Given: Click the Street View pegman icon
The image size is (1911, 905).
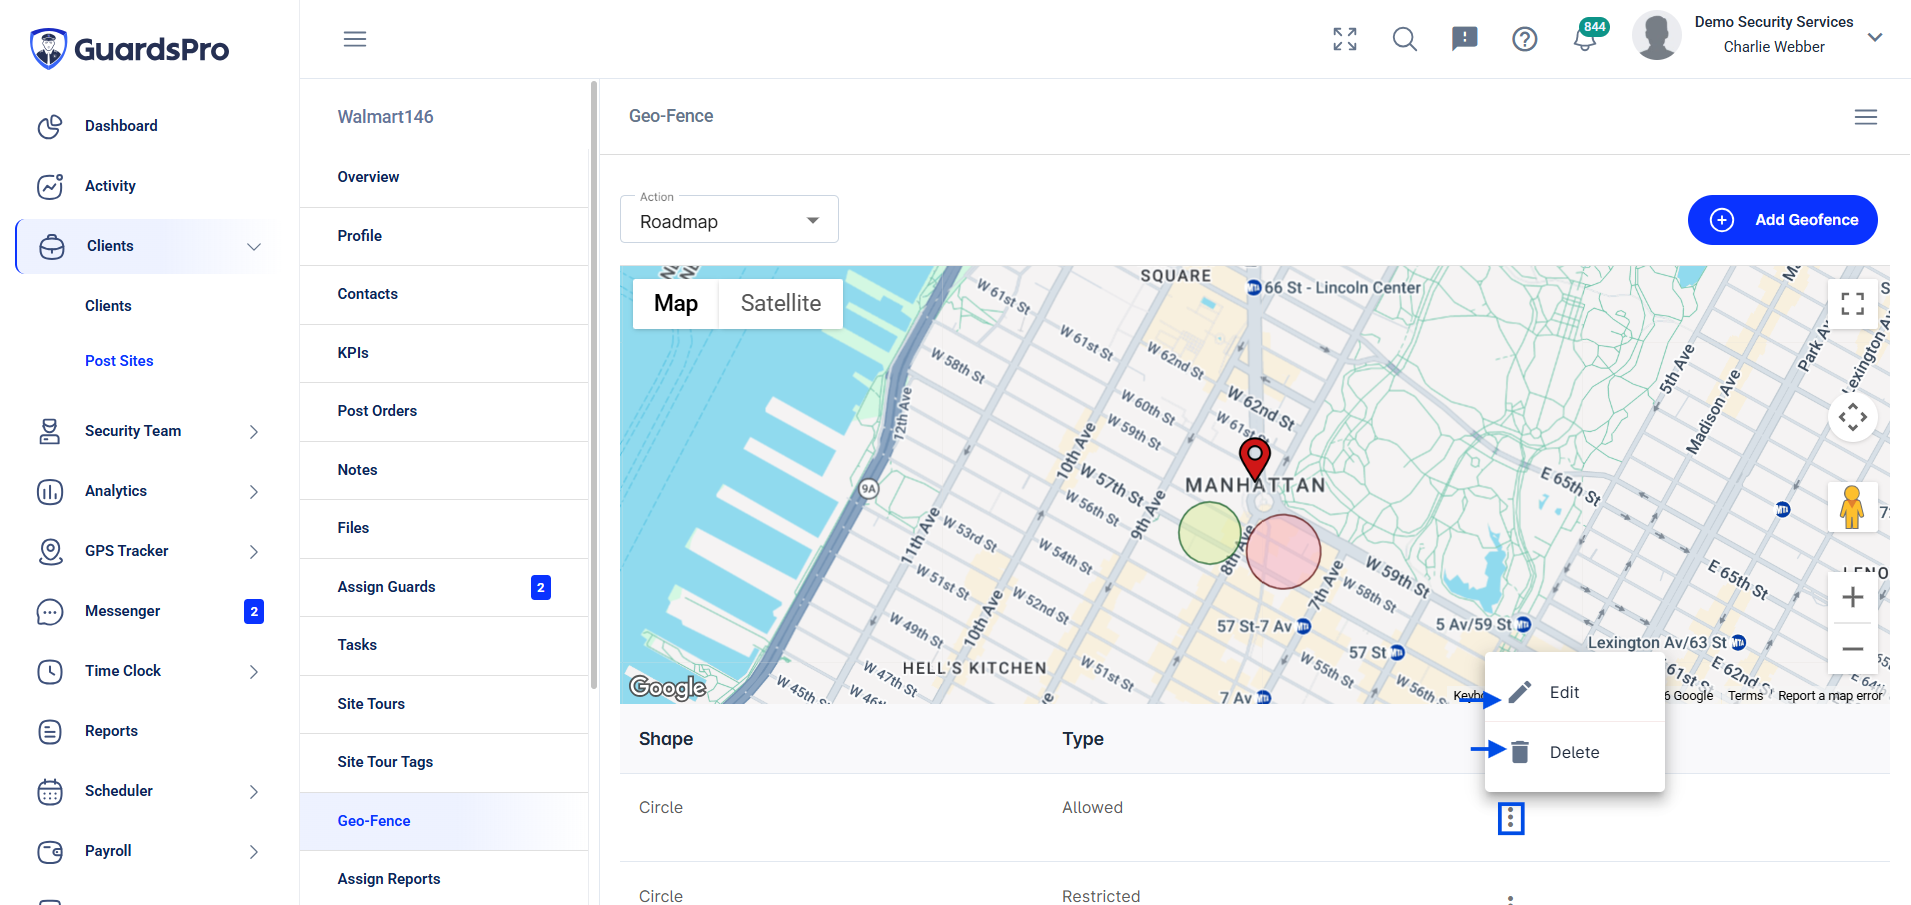Looking at the screenshot, I should [x=1852, y=507].
